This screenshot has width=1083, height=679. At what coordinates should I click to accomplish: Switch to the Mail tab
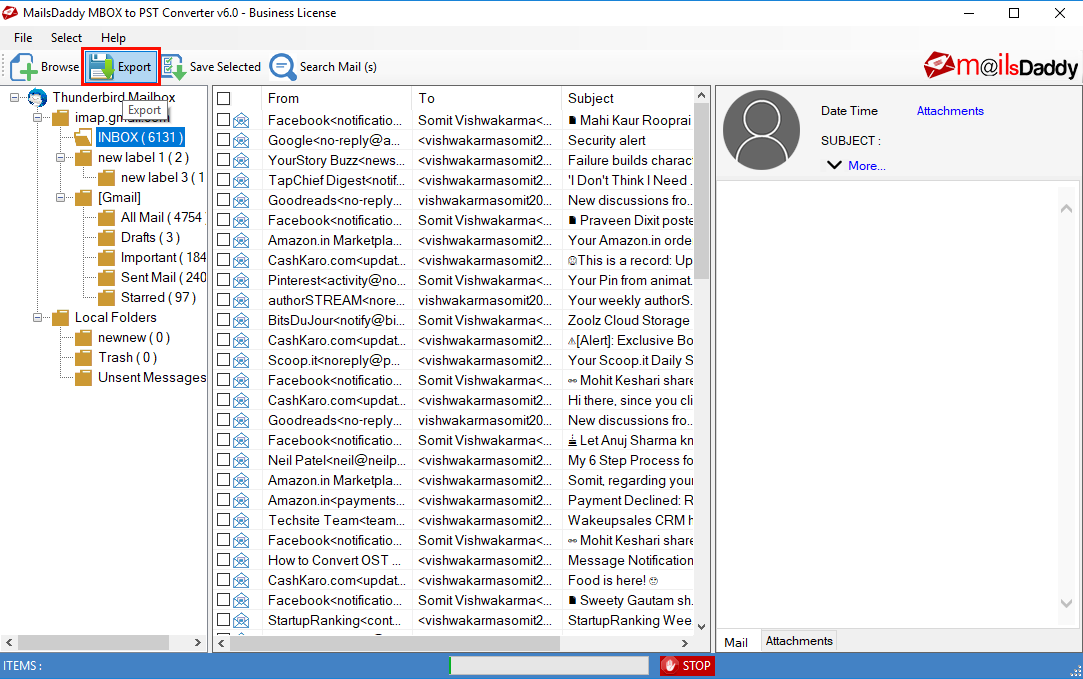coord(736,642)
